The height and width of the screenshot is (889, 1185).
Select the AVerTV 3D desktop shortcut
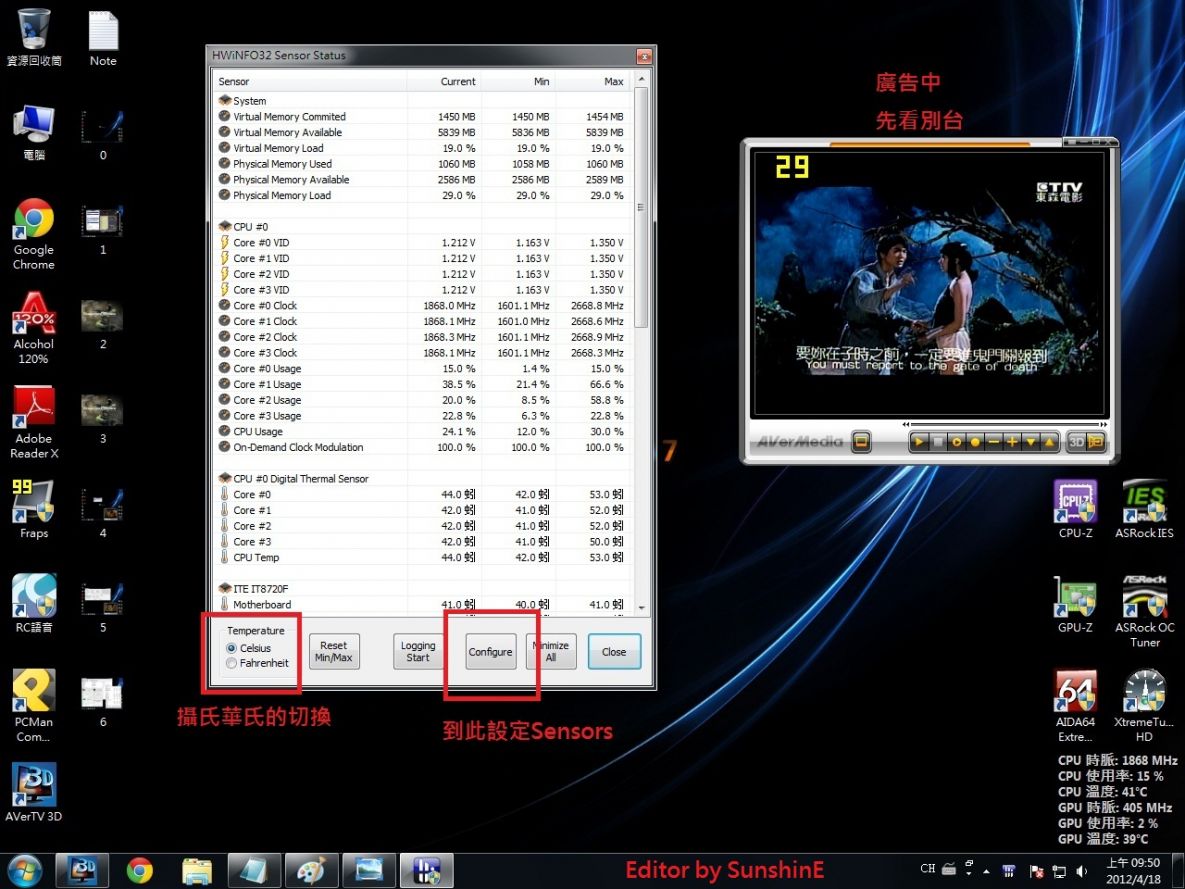(33, 792)
